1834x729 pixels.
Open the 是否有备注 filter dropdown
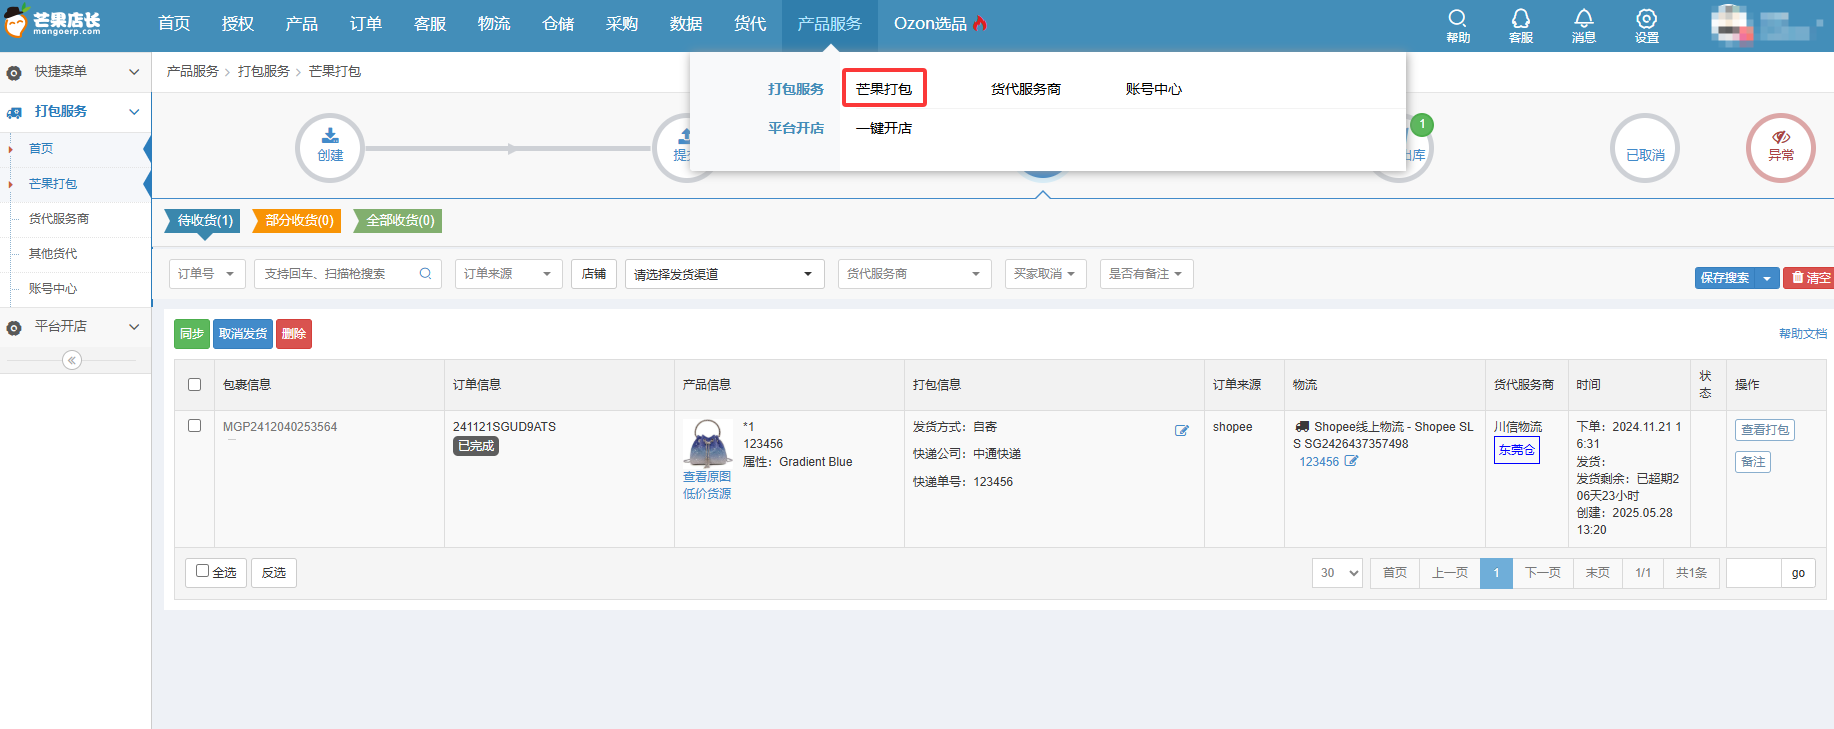click(1146, 274)
